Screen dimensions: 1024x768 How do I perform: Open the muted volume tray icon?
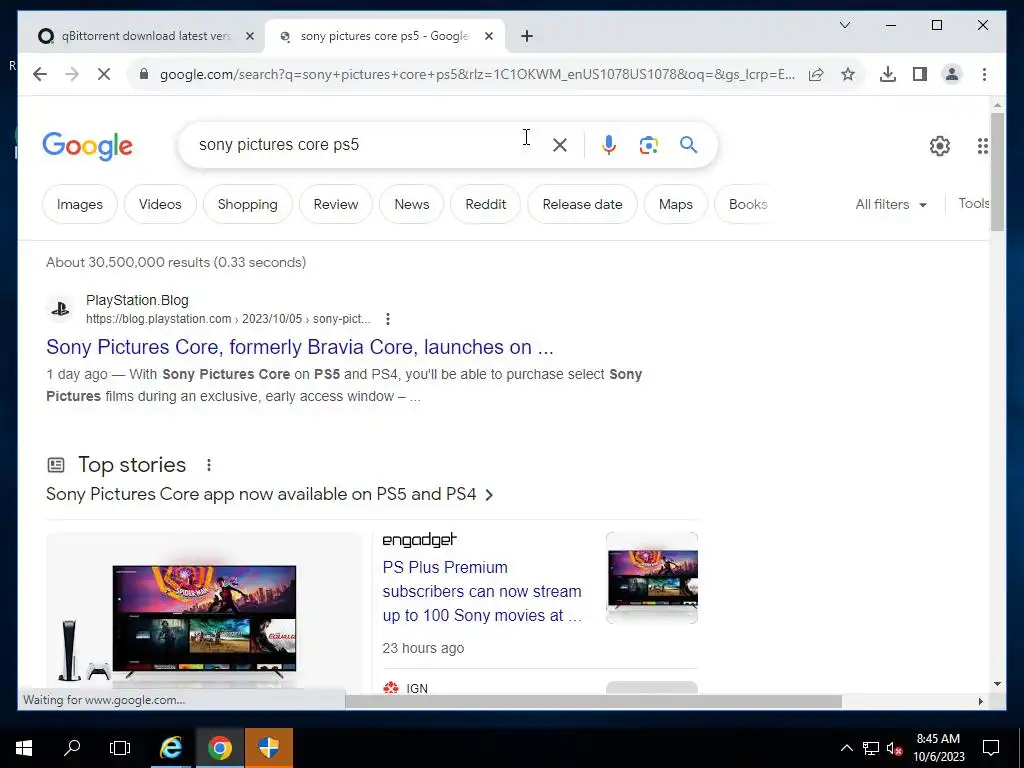tap(895, 748)
